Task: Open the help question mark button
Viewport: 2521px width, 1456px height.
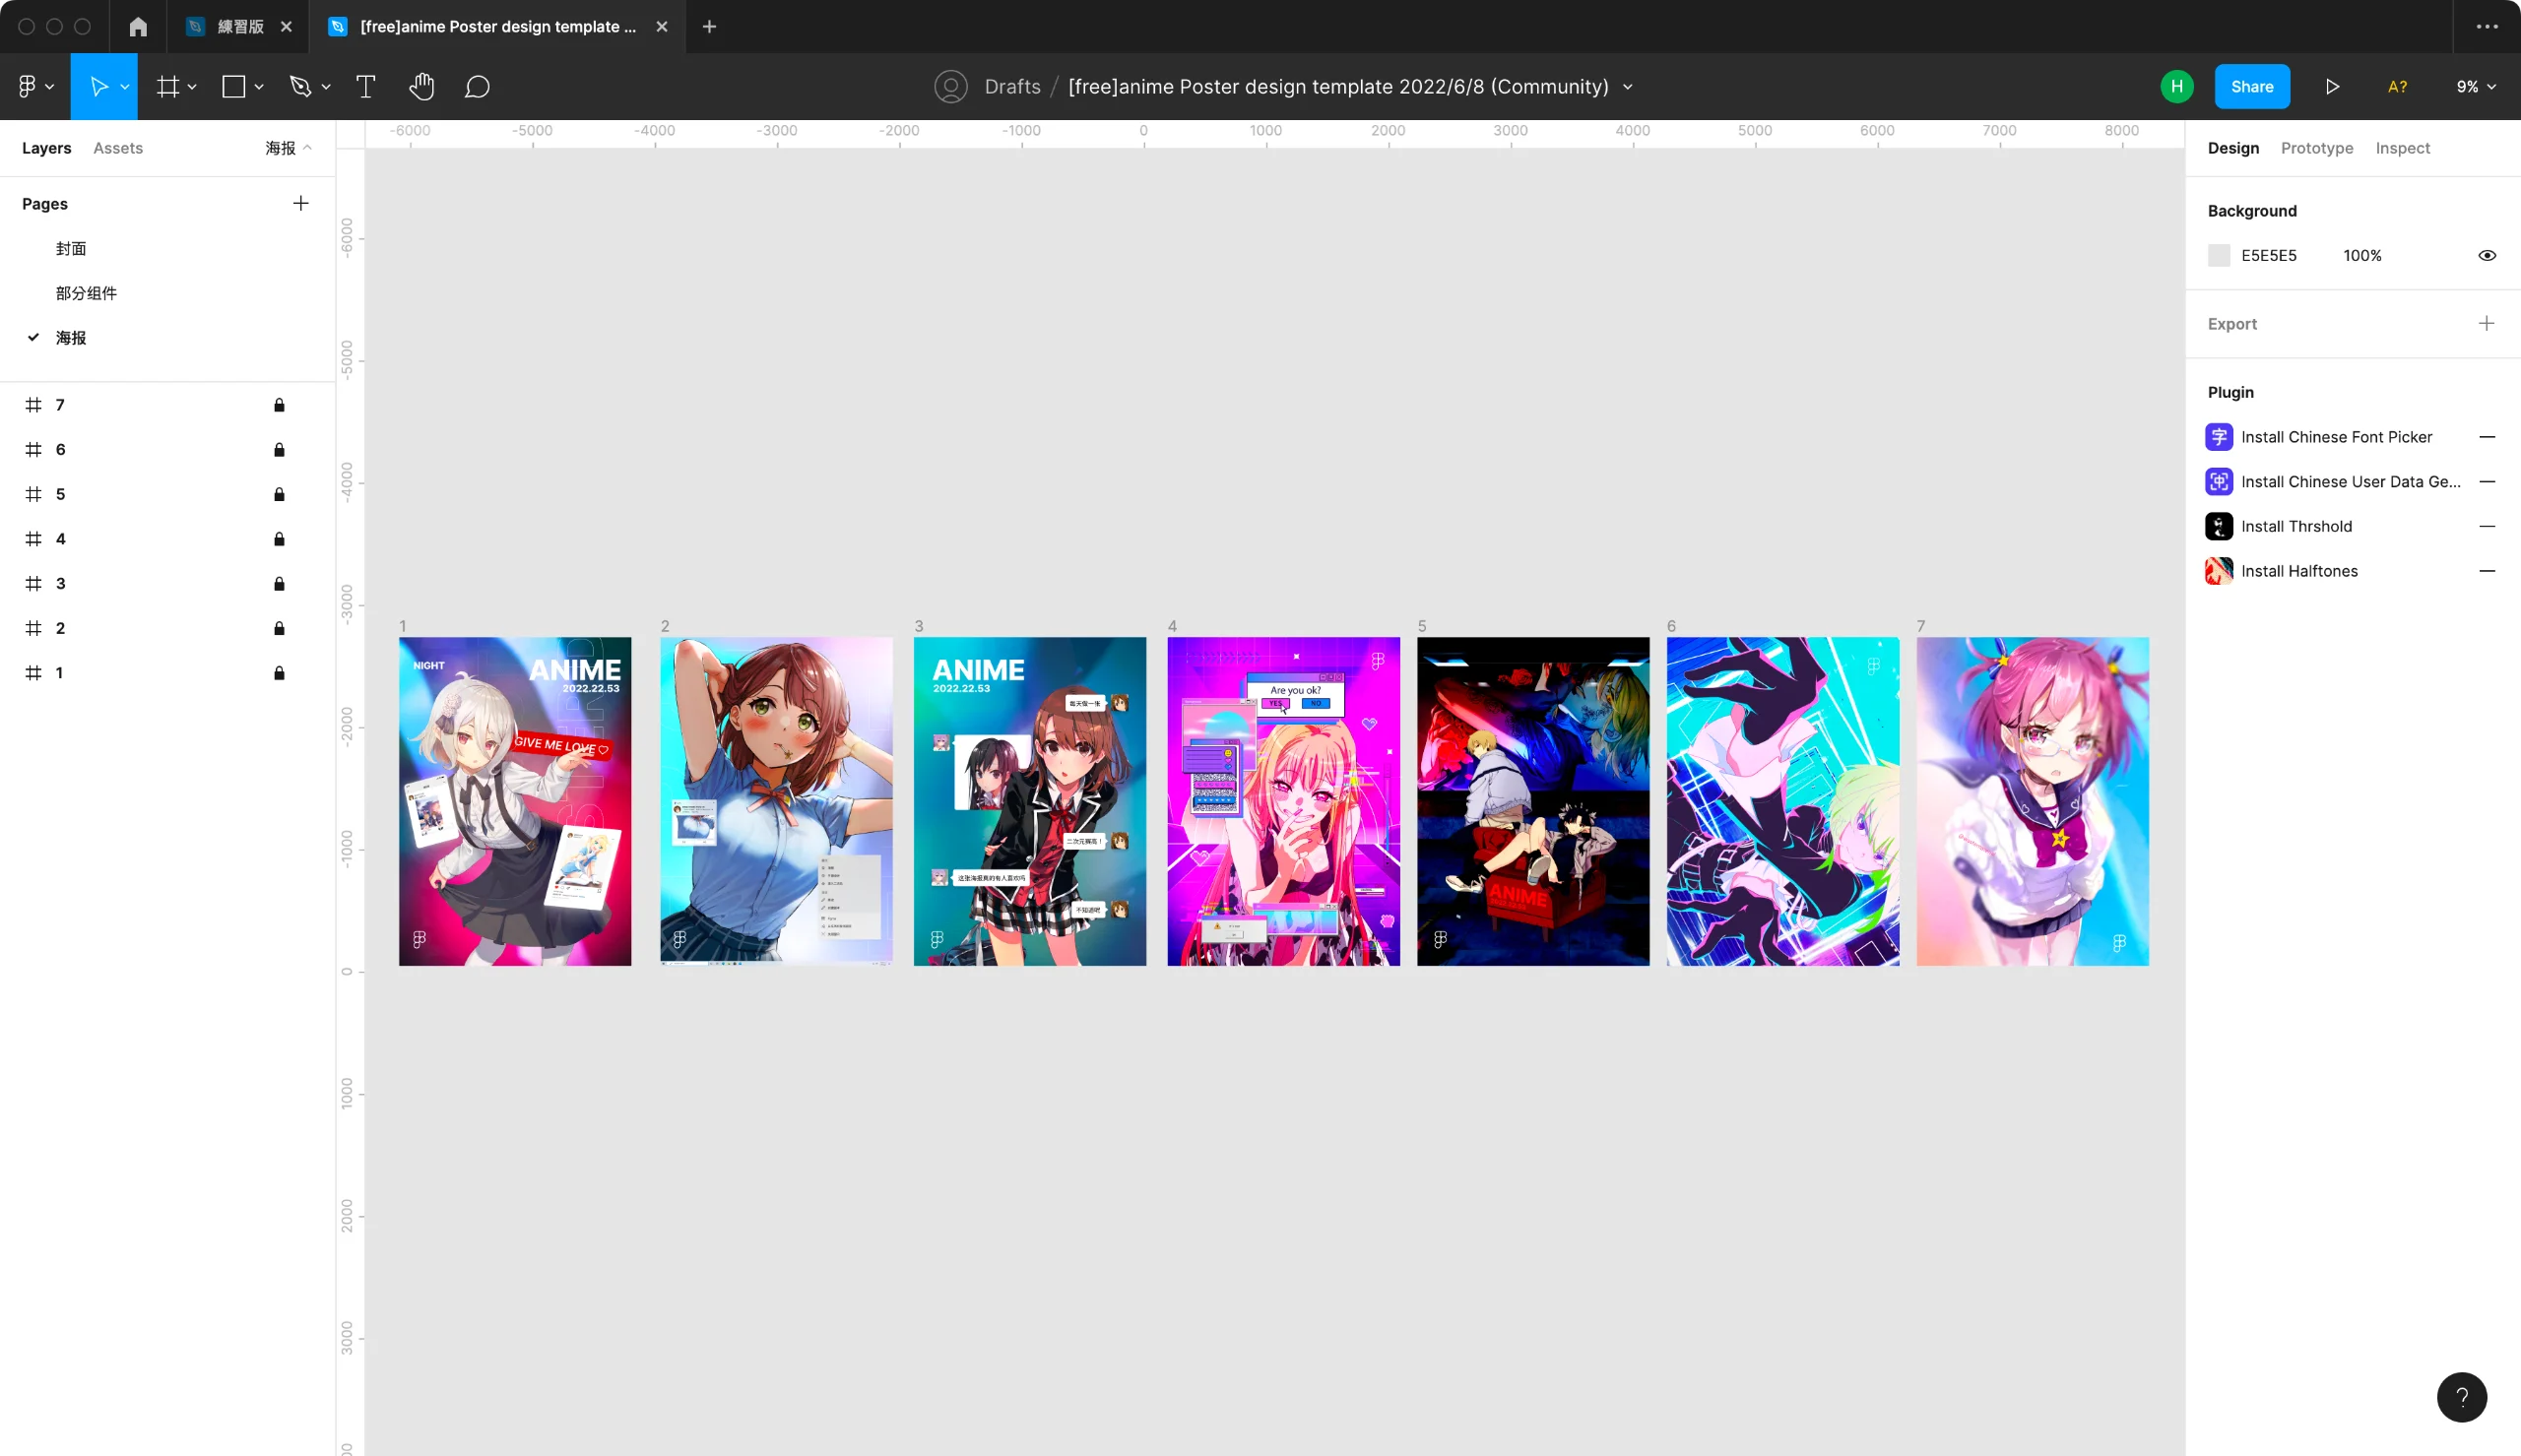Action: [2462, 1397]
